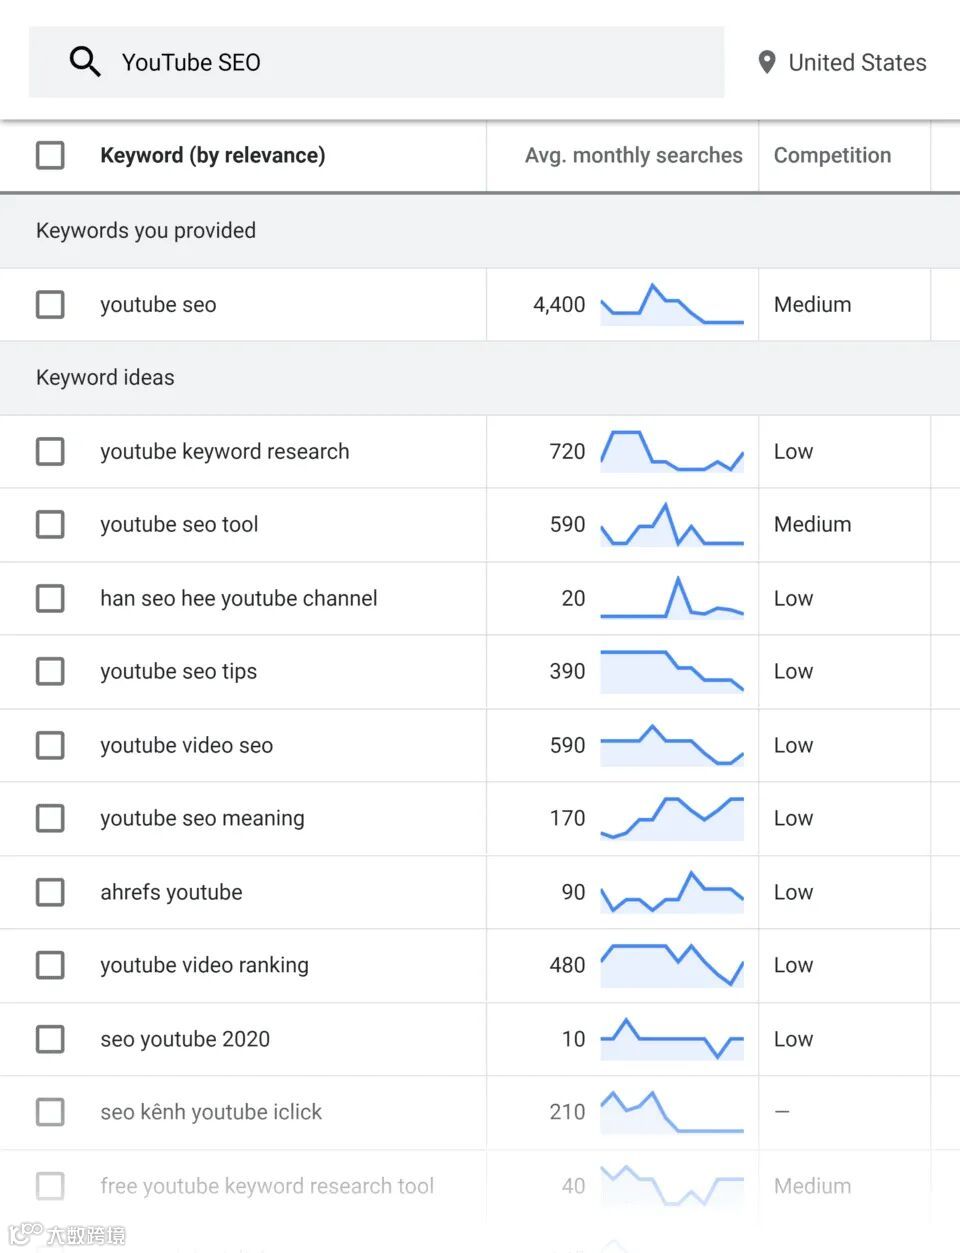Sort by Avg. monthly searches column
This screenshot has height=1253, width=960.
(633, 155)
